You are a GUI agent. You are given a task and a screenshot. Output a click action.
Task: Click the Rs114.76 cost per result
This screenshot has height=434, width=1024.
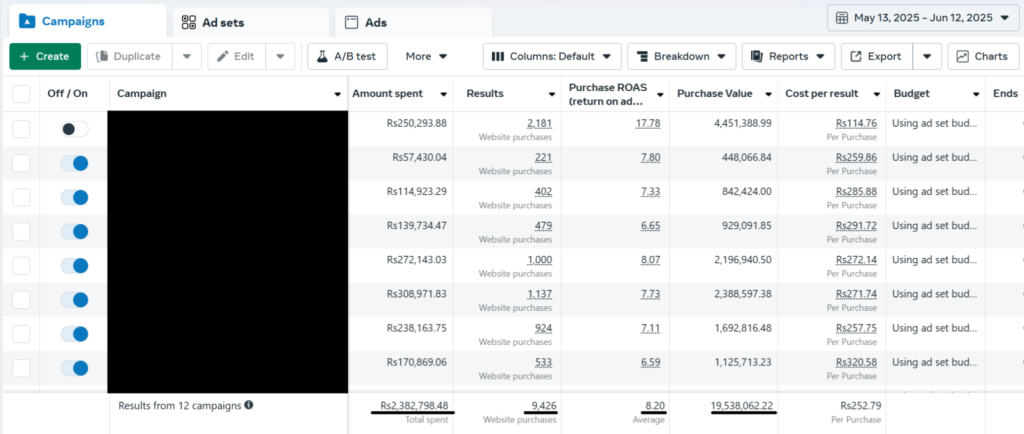point(856,123)
